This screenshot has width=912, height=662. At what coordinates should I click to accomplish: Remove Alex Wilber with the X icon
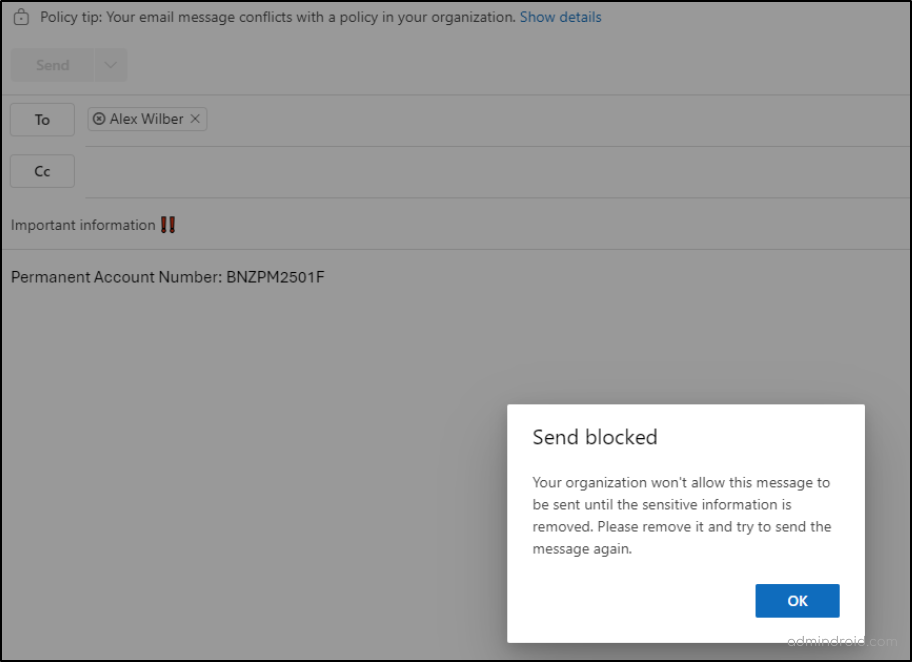click(195, 119)
